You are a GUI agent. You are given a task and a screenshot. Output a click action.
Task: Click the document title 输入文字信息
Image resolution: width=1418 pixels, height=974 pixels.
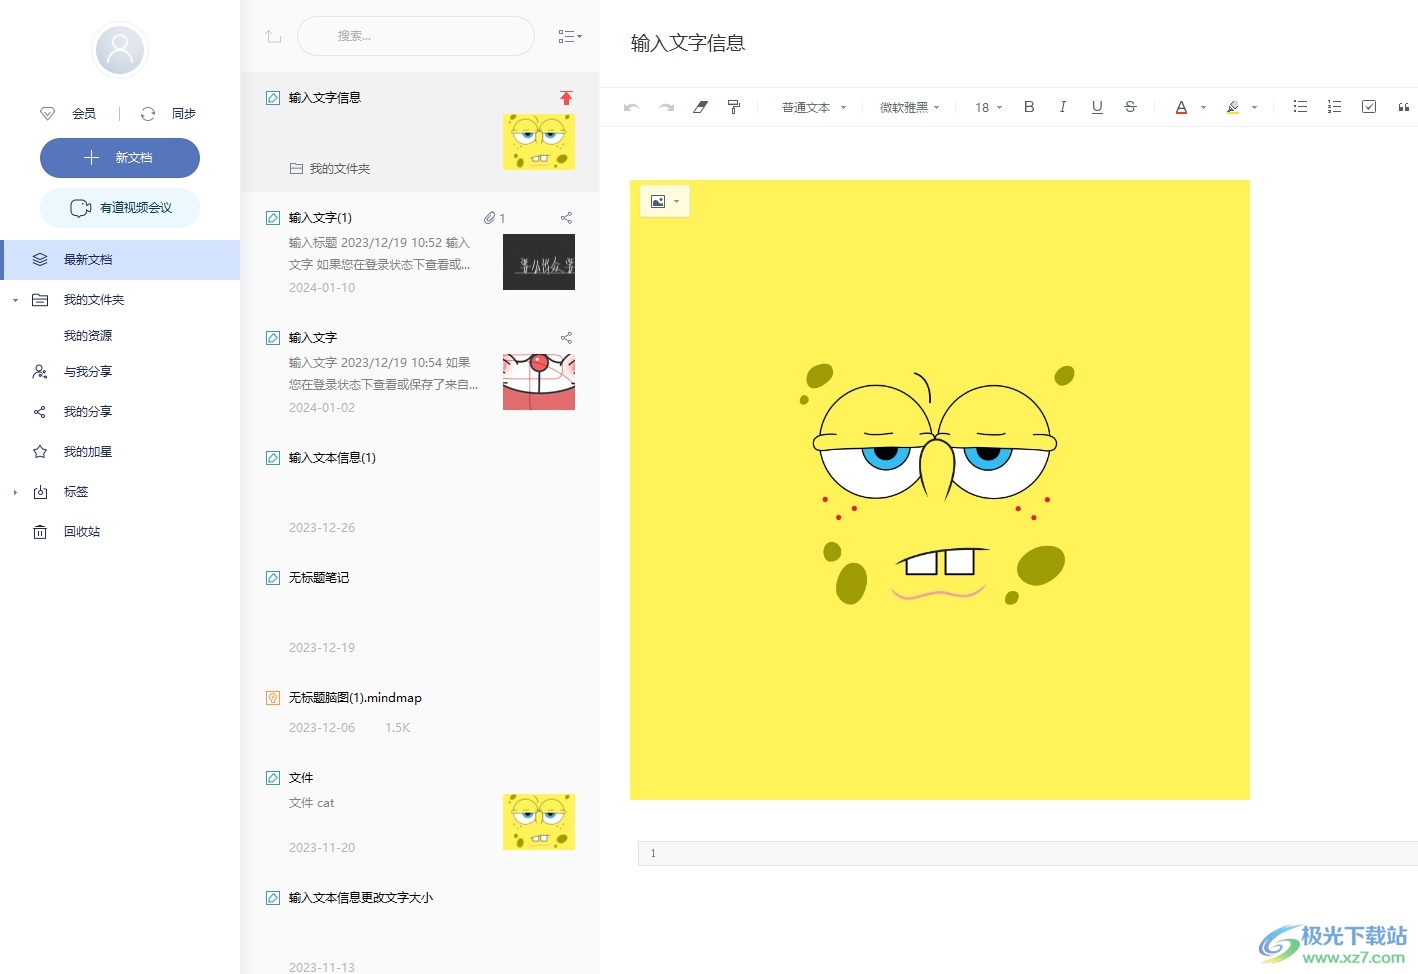point(688,43)
